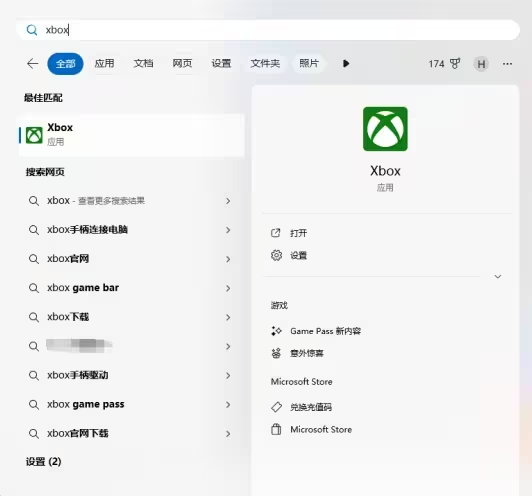Select suggestion xbox game pass

tap(86, 404)
